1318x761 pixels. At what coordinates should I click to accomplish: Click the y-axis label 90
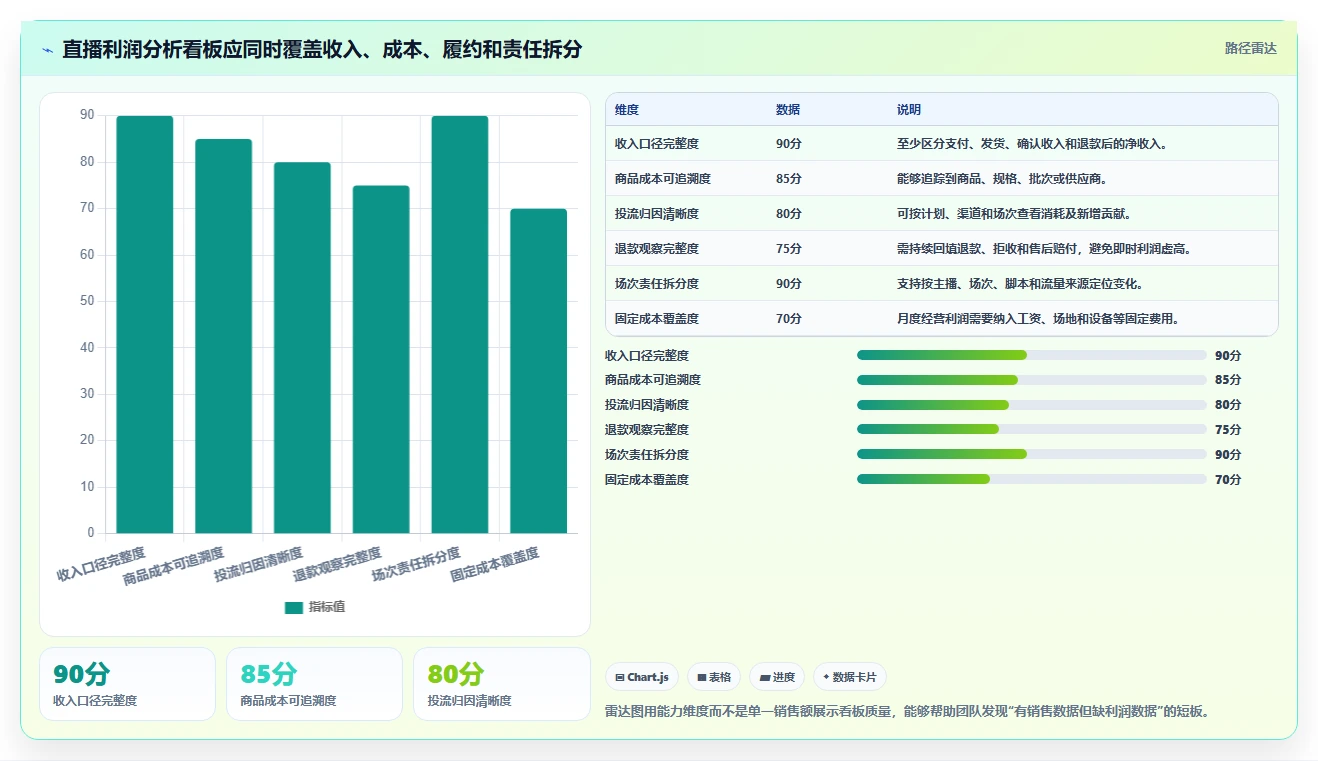click(87, 115)
